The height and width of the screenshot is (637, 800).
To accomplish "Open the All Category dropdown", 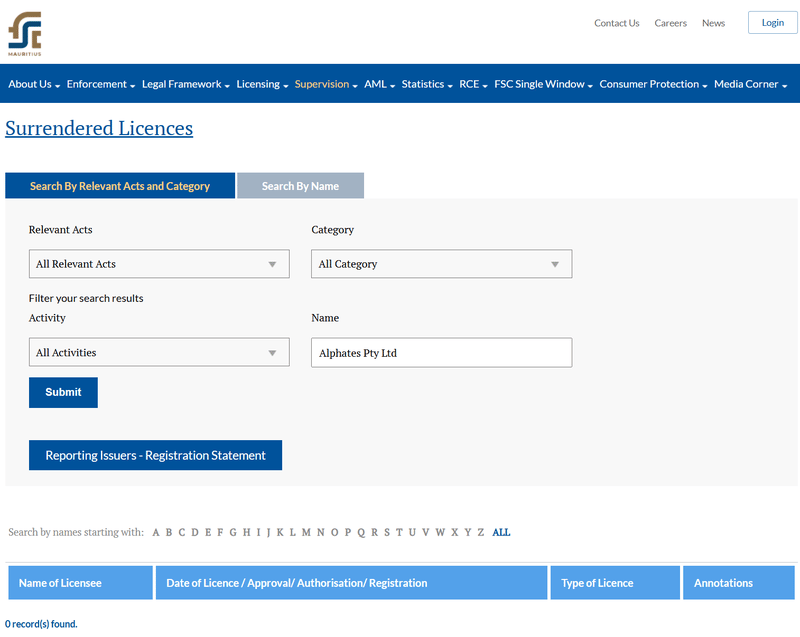I will 442,264.
